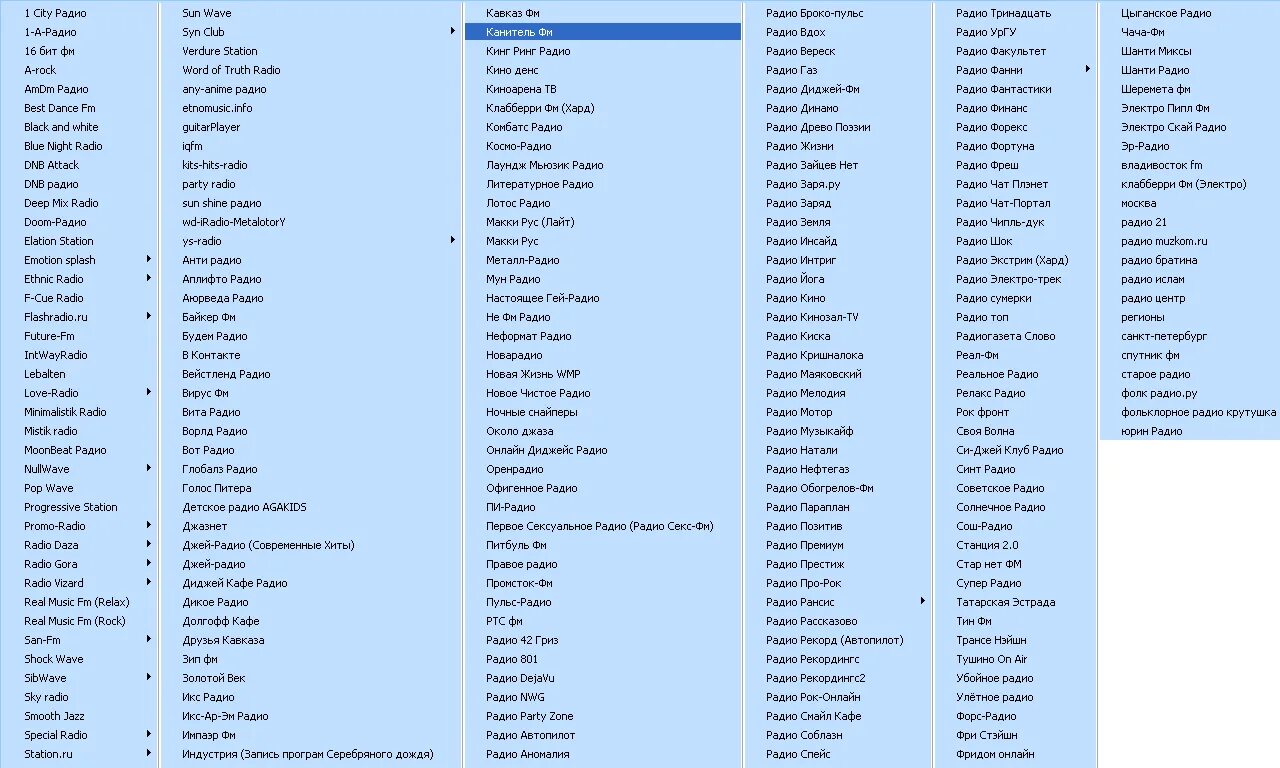Image resolution: width=1280 pixels, height=768 pixels.
Task: Choose Индустрия Серебряного дождя entry
Action: tap(310, 754)
